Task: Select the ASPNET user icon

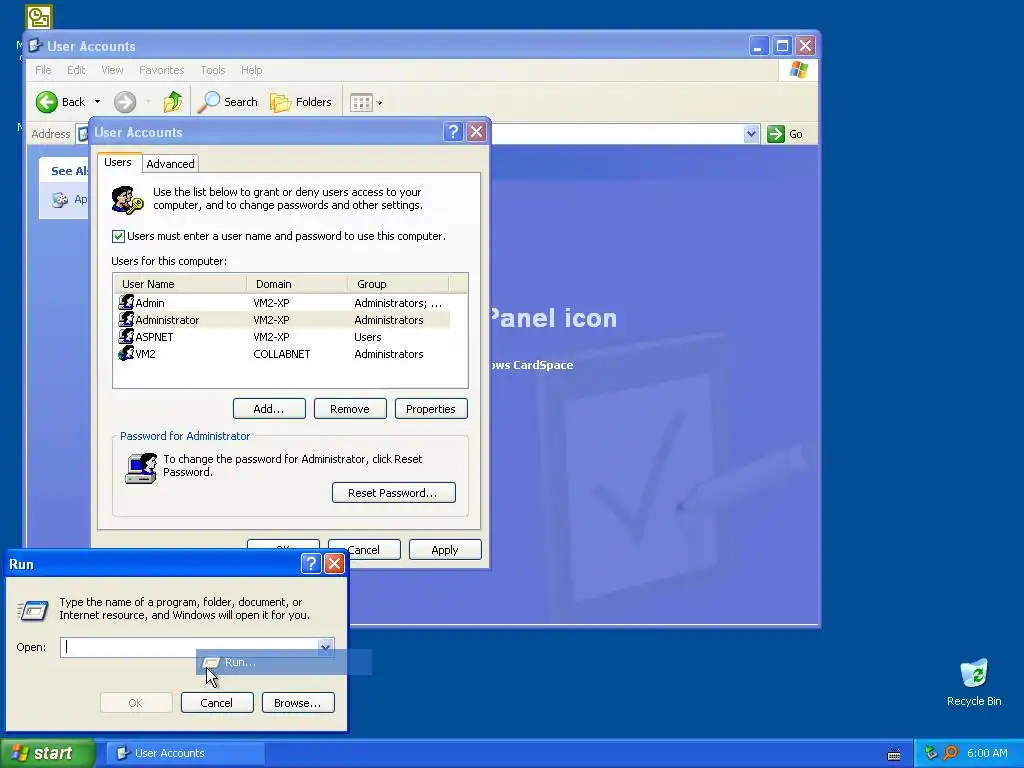Action: pos(126,337)
